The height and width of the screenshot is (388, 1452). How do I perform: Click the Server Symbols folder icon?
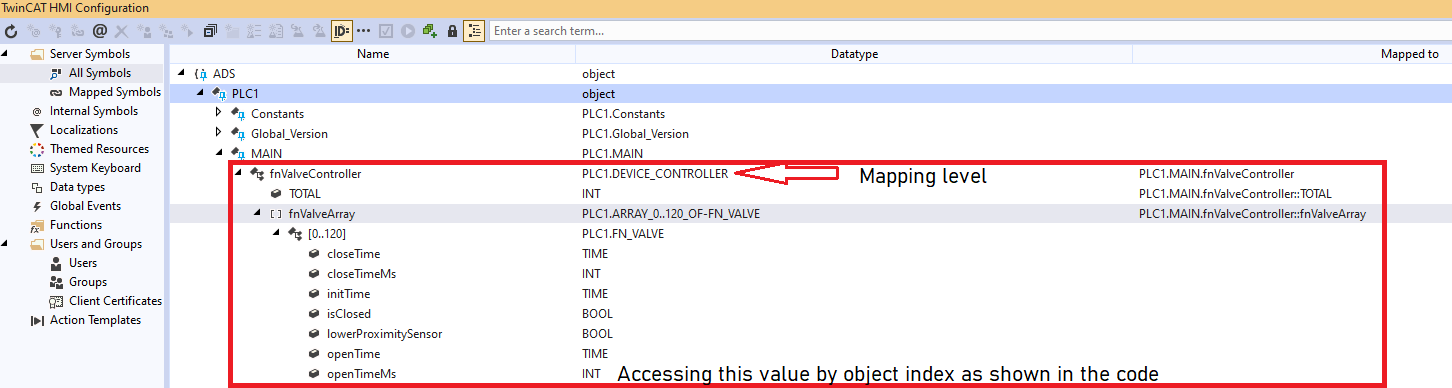coord(37,54)
